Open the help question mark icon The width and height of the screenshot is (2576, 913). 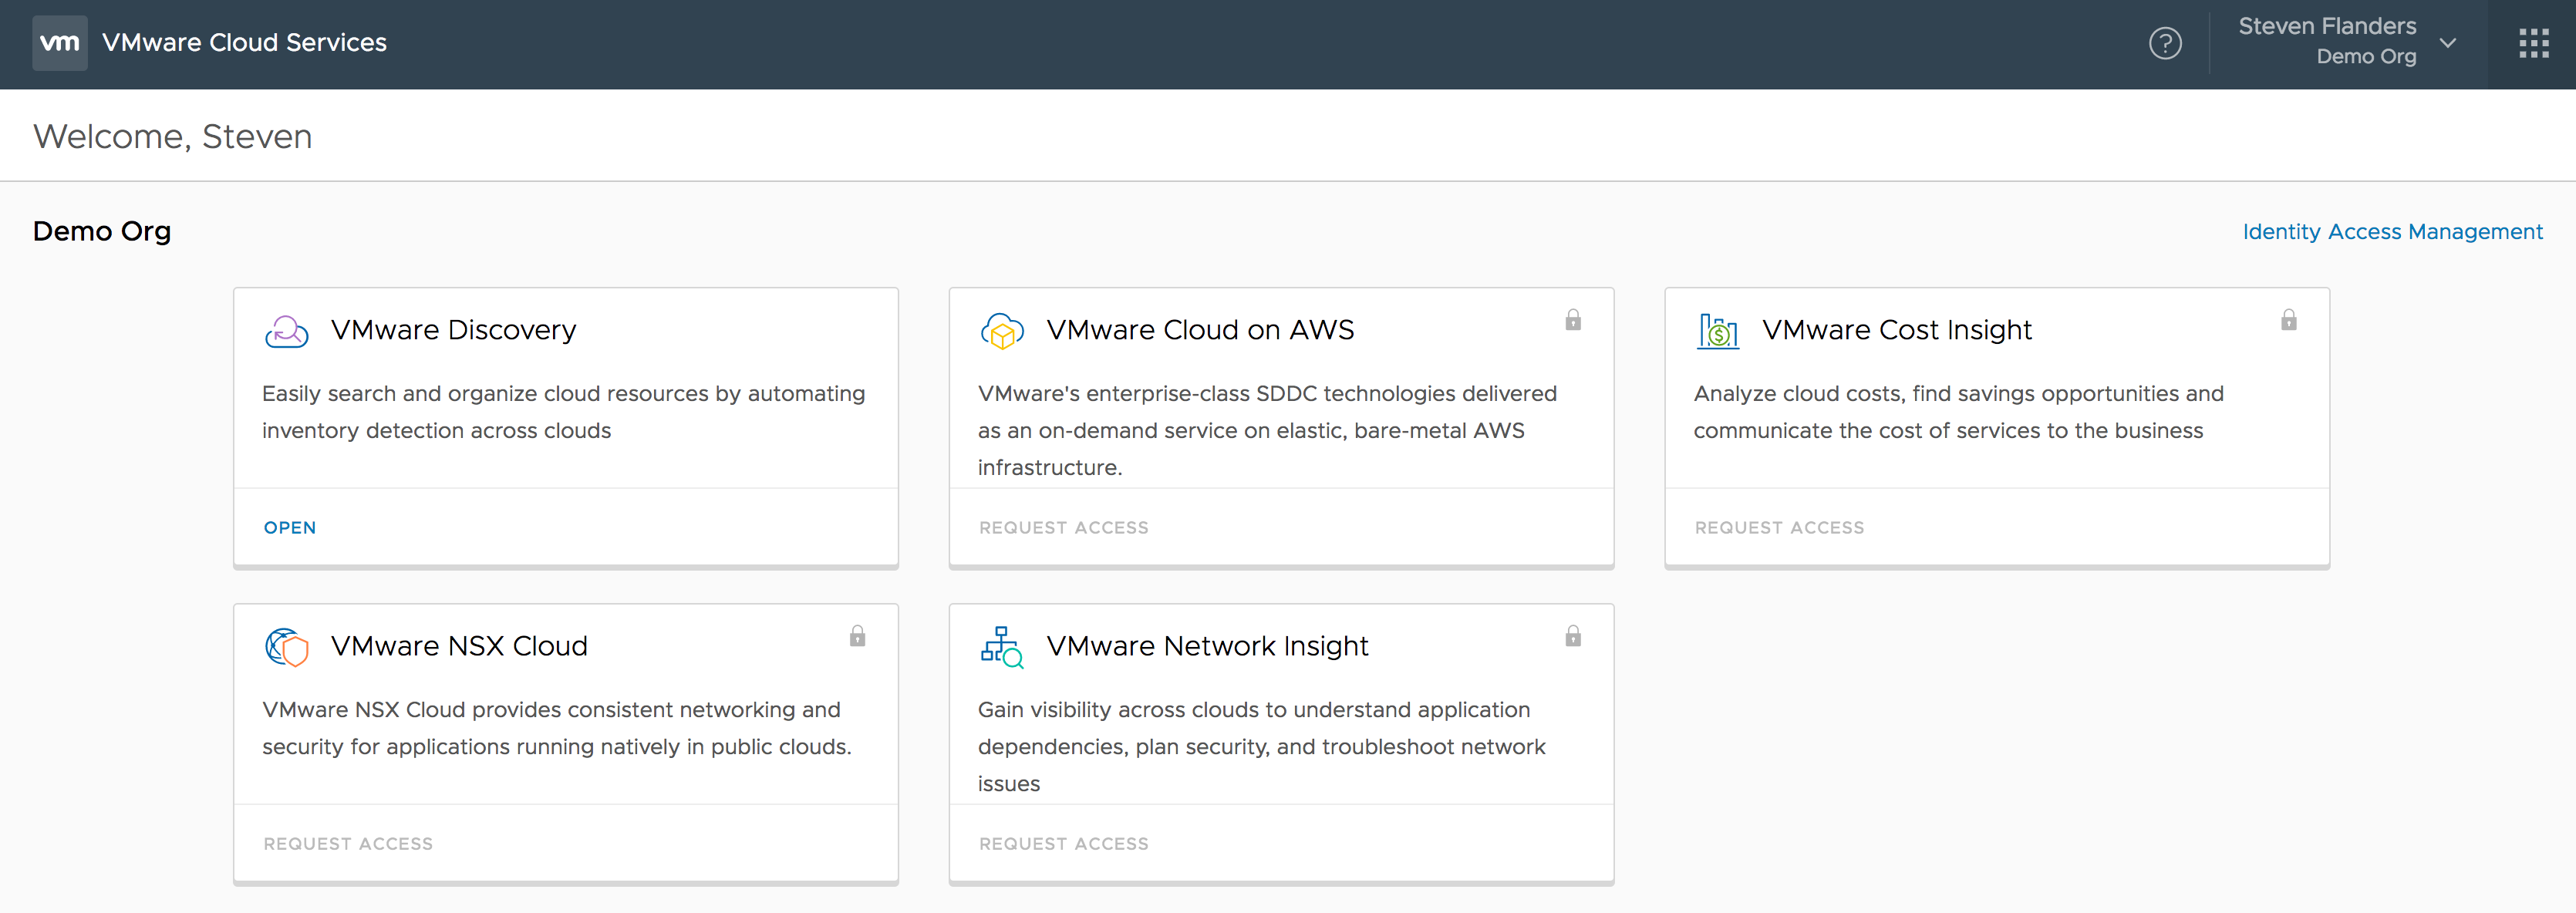(x=2165, y=44)
